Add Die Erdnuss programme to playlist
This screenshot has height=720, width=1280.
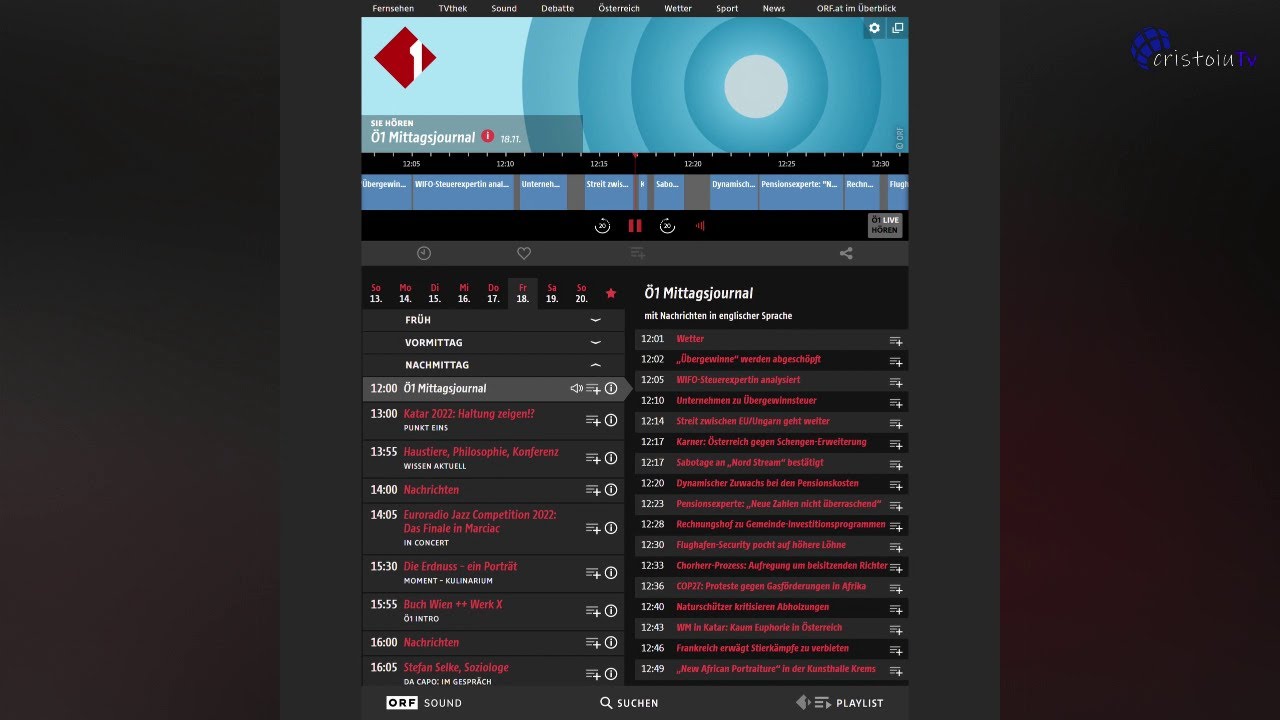pyautogui.click(x=593, y=573)
